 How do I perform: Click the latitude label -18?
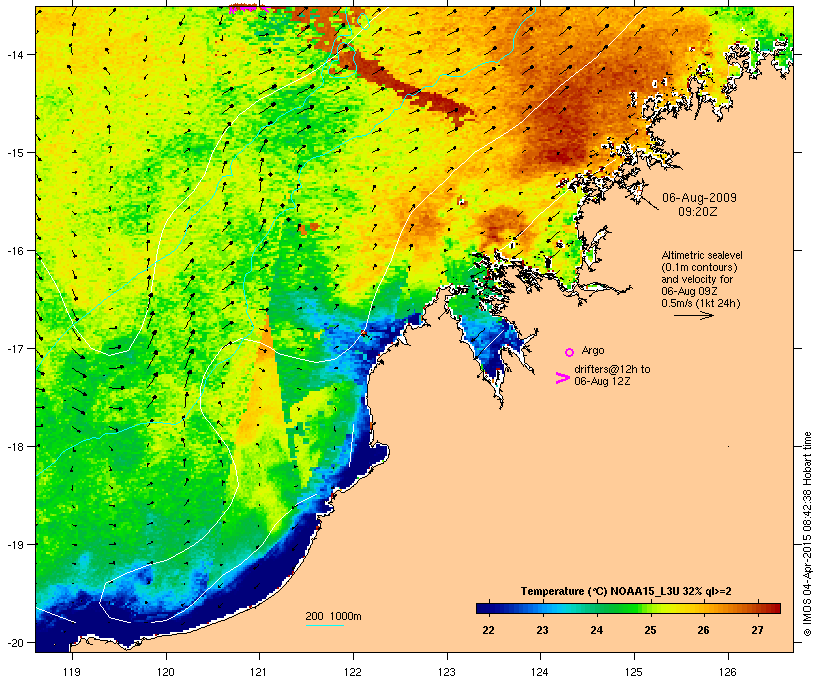click(x=14, y=447)
